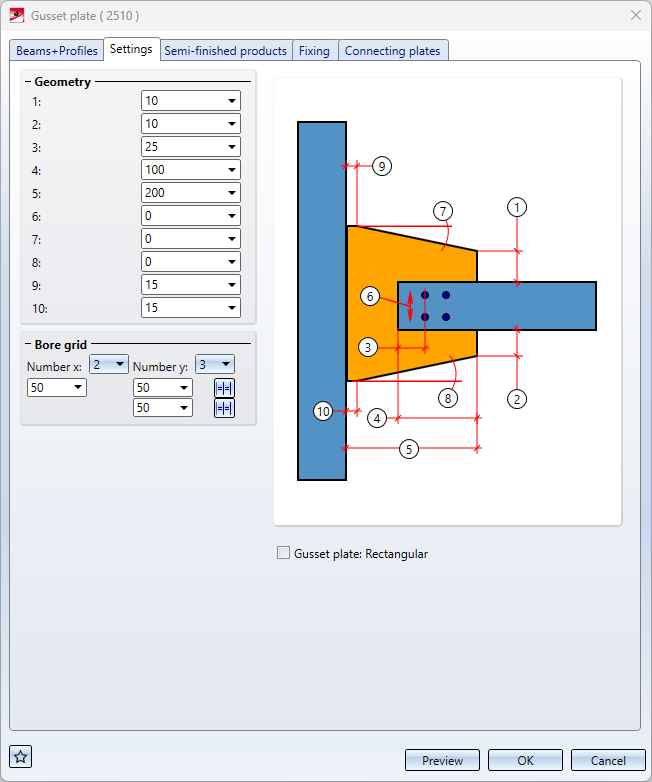
Task: Click the favorites star icon
Action: coord(20,757)
